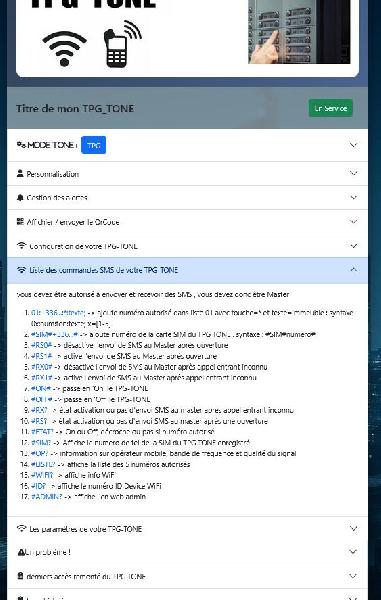Open the Personnalisation accordion header
The image size is (381, 600).
pos(187,173)
